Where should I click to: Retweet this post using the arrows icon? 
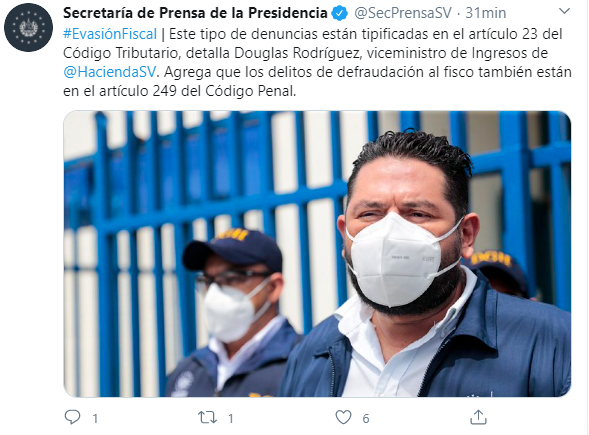click(x=207, y=417)
